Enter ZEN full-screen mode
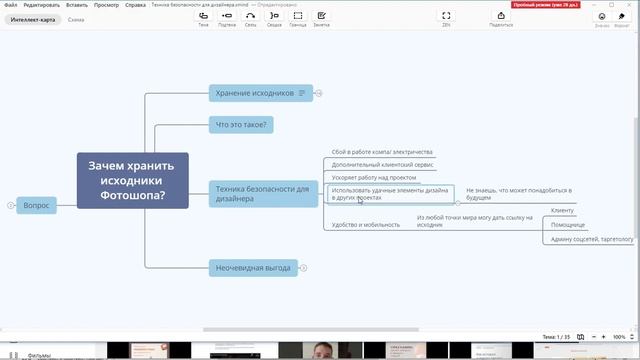The height and width of the screenshot is (360, 640). click(446, 16)
